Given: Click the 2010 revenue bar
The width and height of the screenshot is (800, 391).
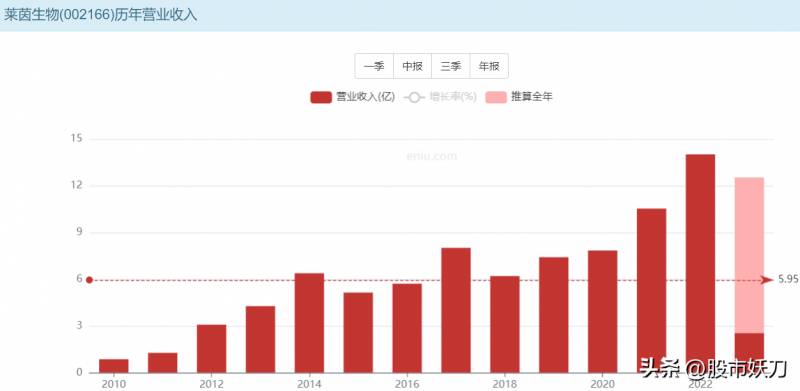Looking at the screenshot, I should coord(114,366).
